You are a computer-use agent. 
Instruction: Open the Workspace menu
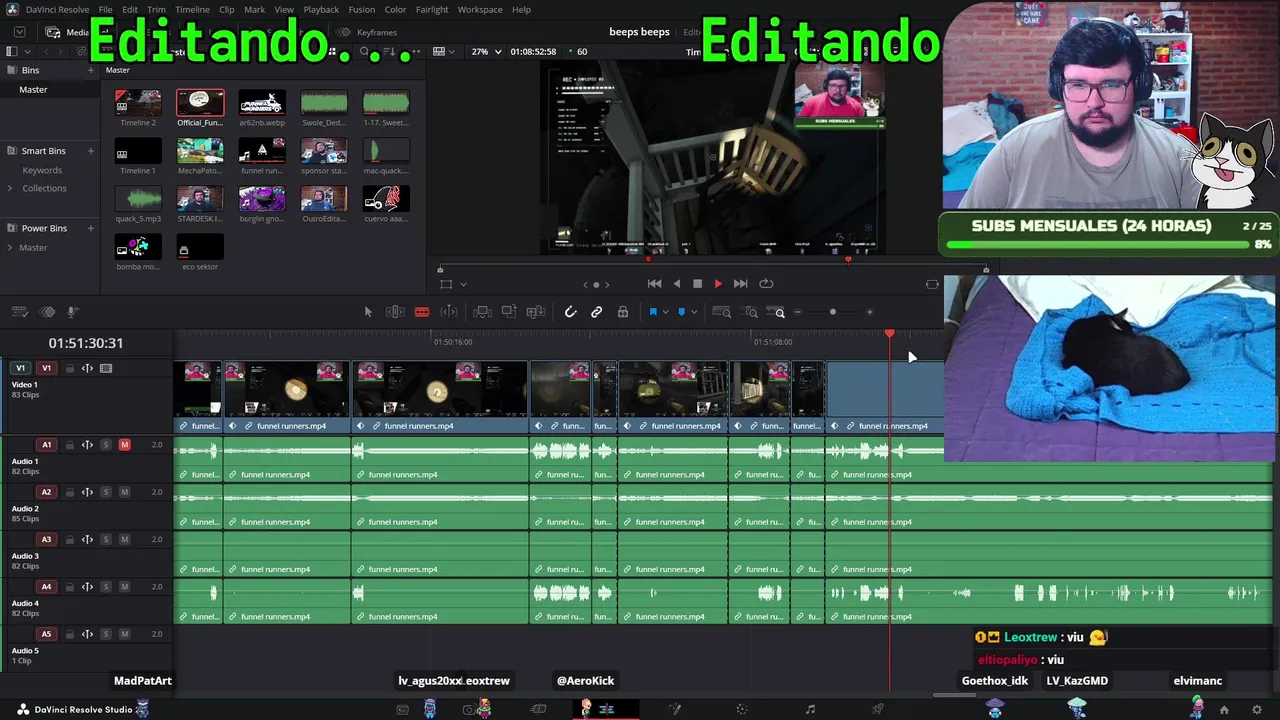point(480,10)
